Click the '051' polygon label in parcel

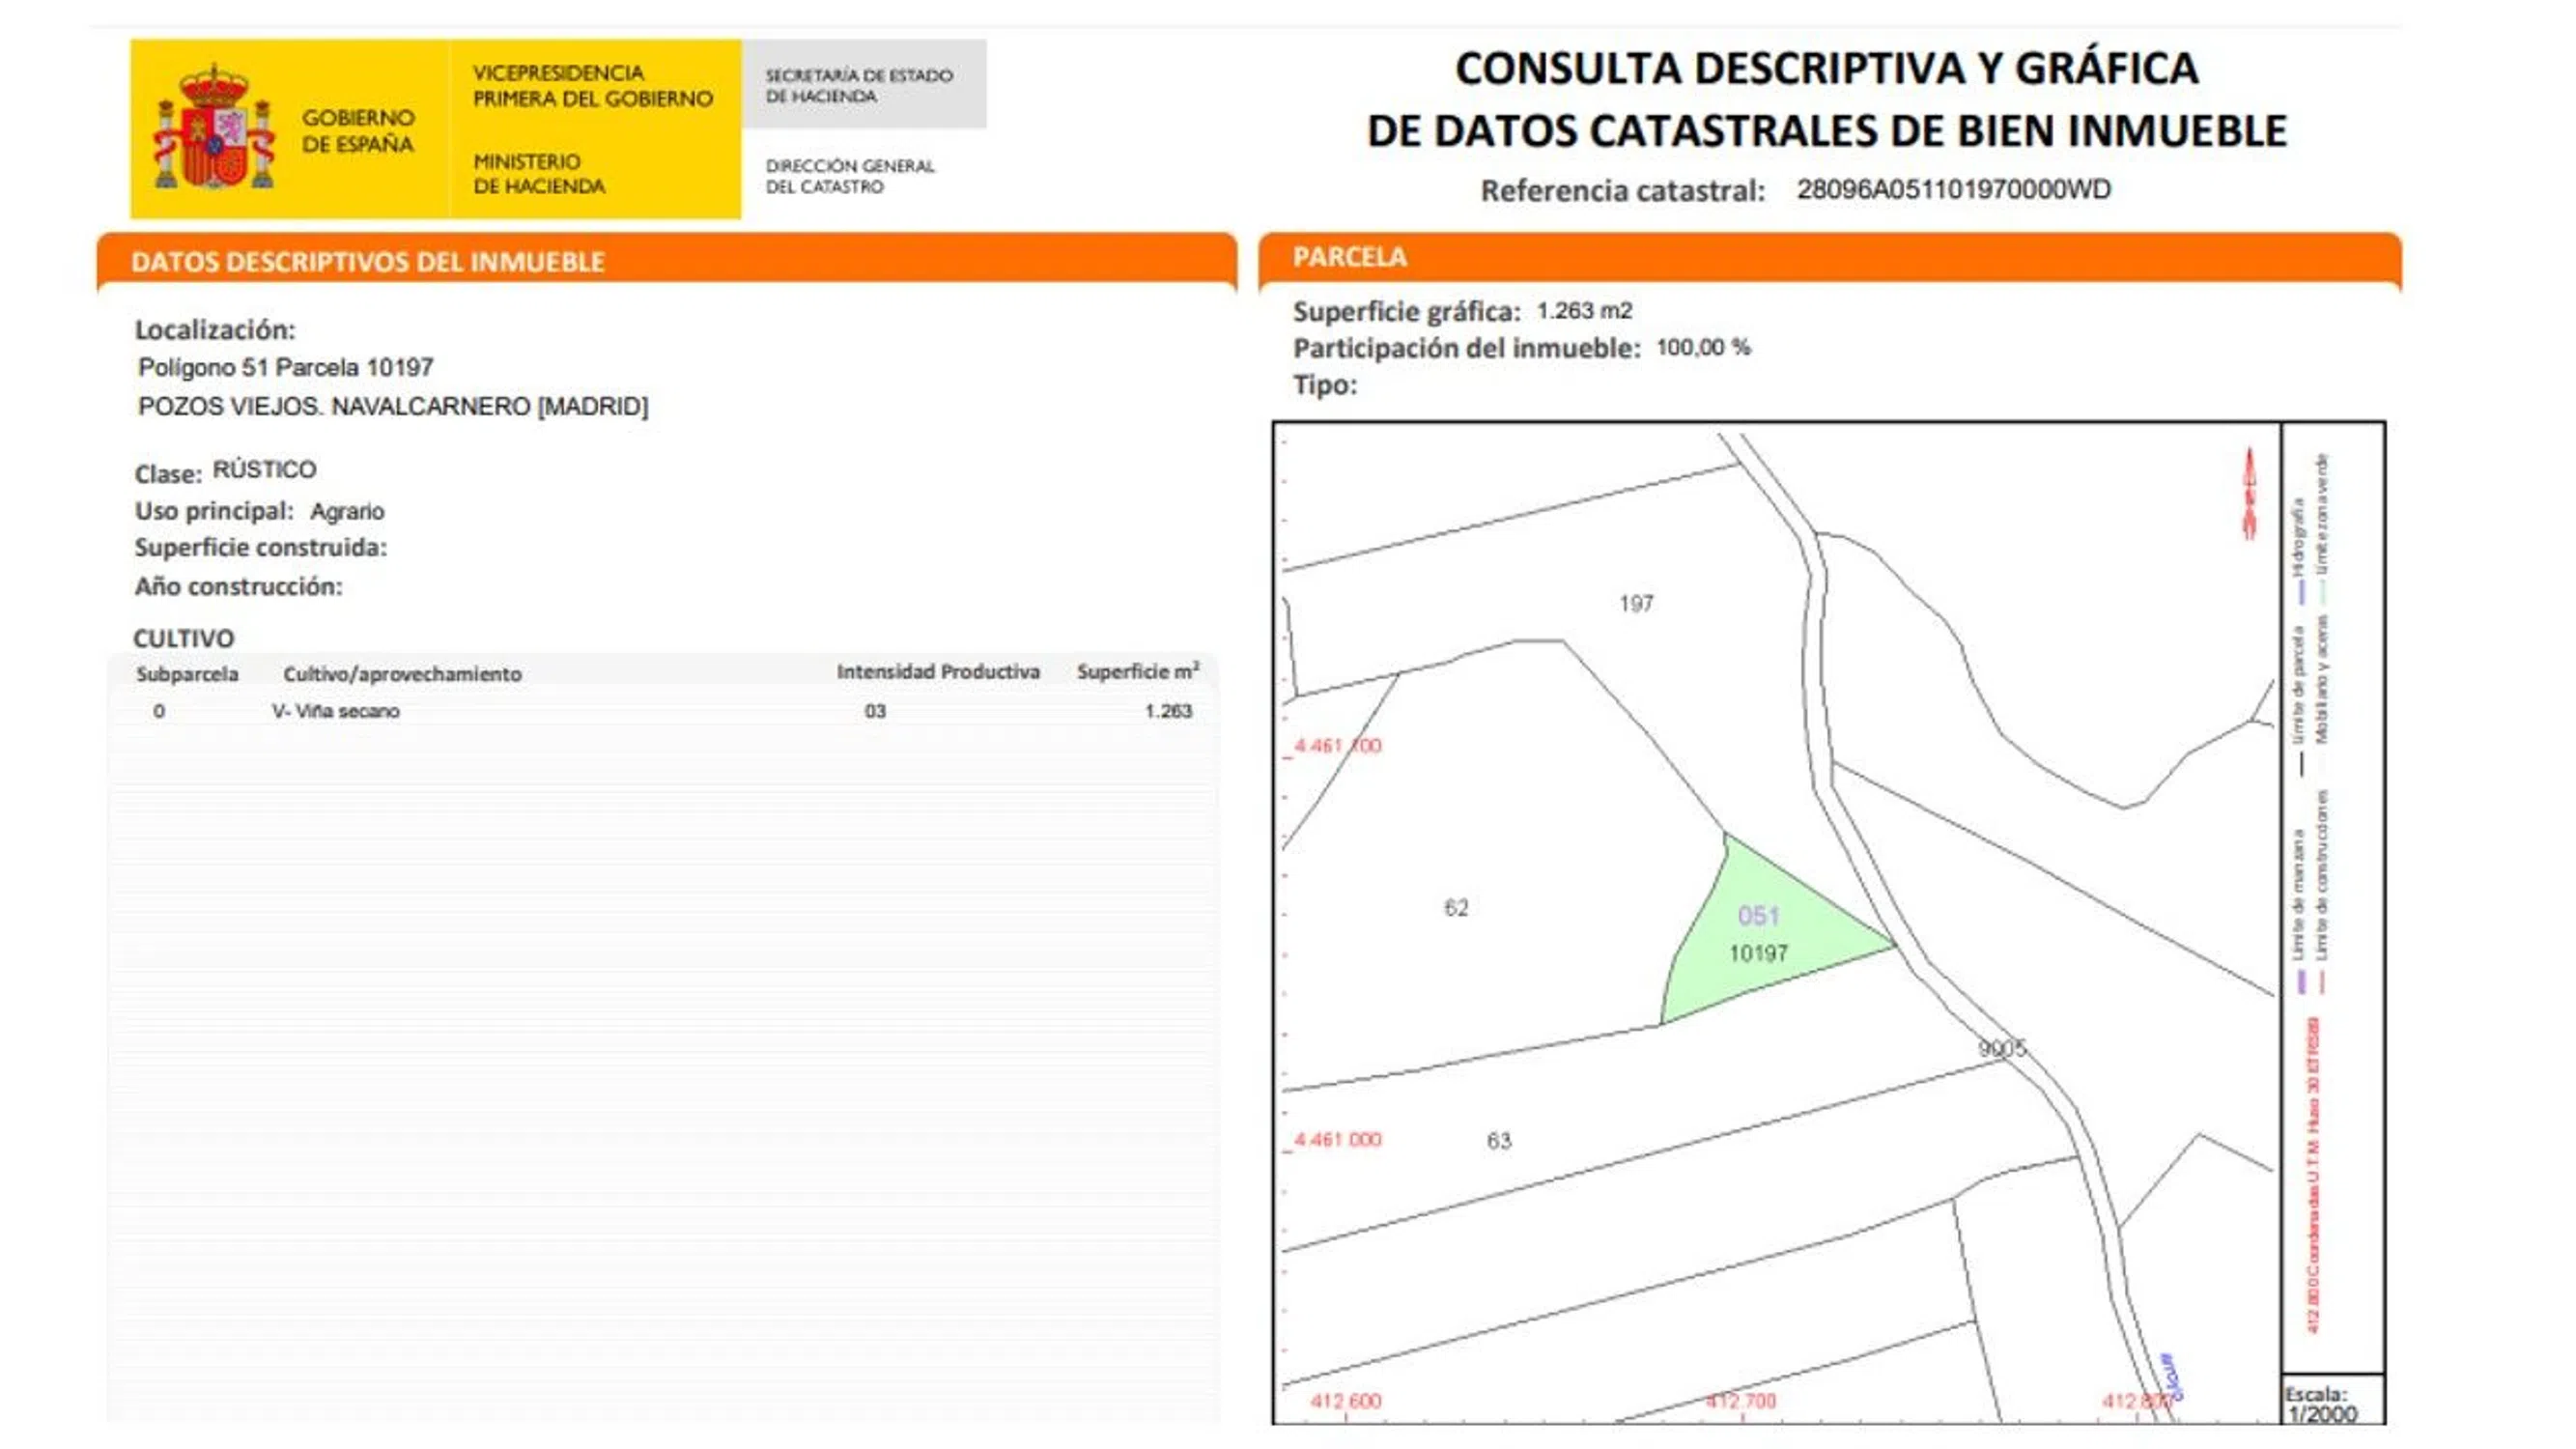point(1758,916)
